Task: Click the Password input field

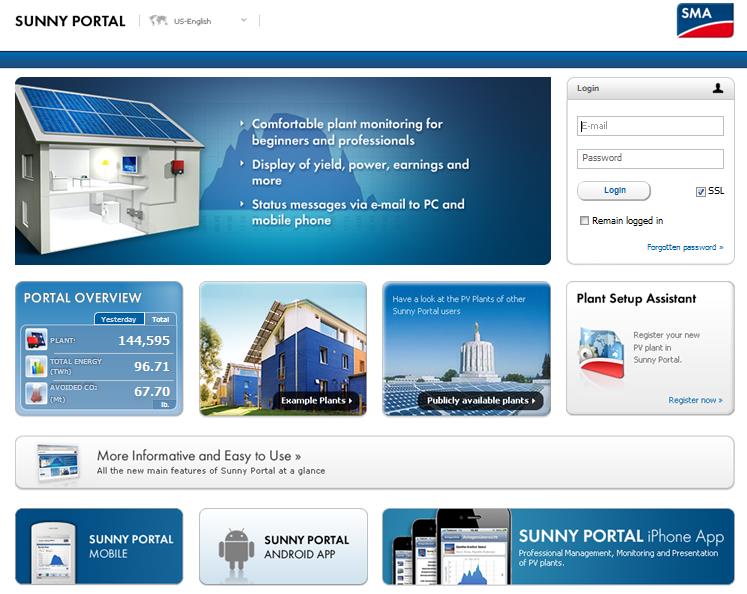Action: click(650, 159)
